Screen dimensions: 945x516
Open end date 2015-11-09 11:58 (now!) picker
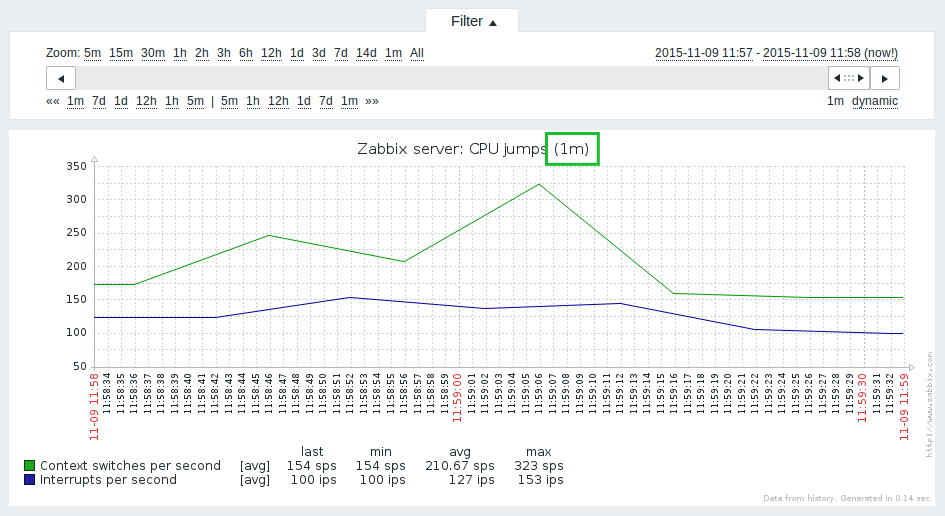830,53
